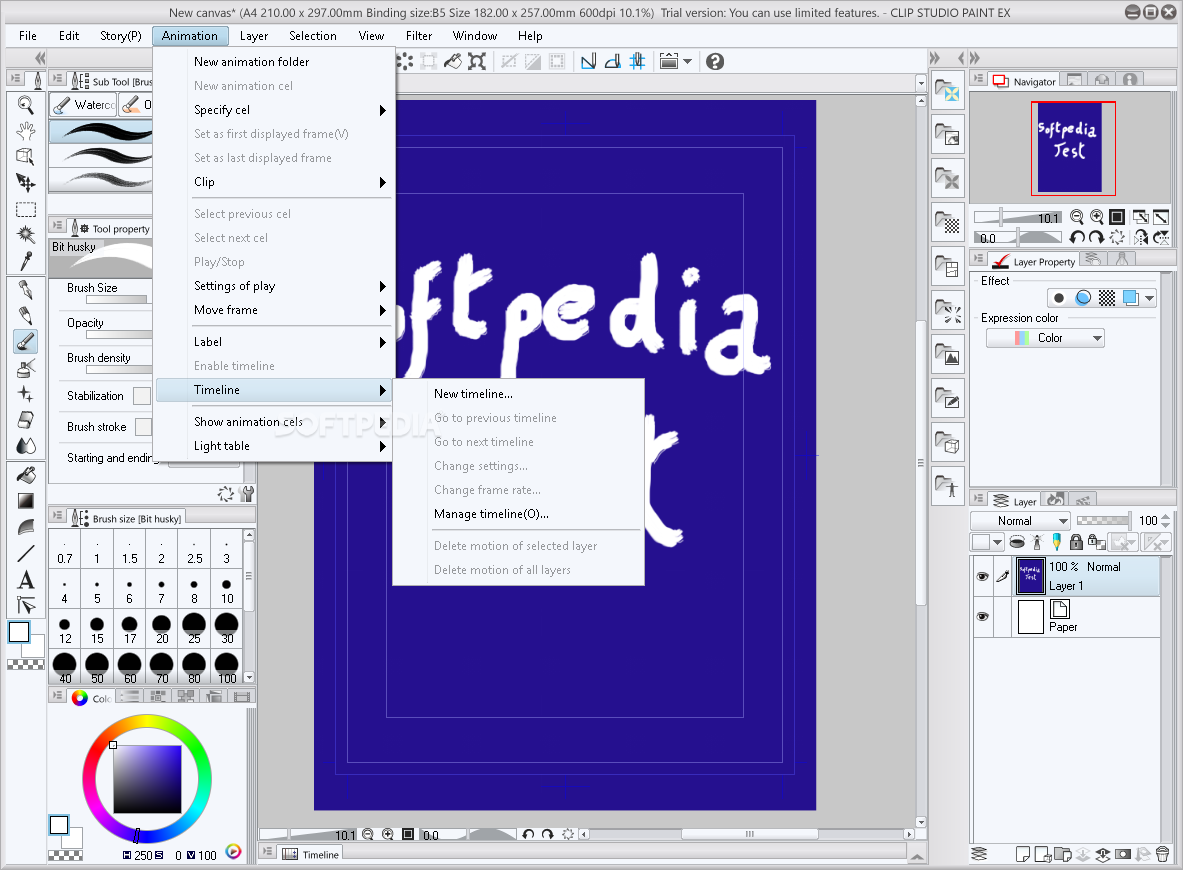The image size is (1183, 870).
Task: Open the Timeline tab at the bottom
Action: pos(311,854)
